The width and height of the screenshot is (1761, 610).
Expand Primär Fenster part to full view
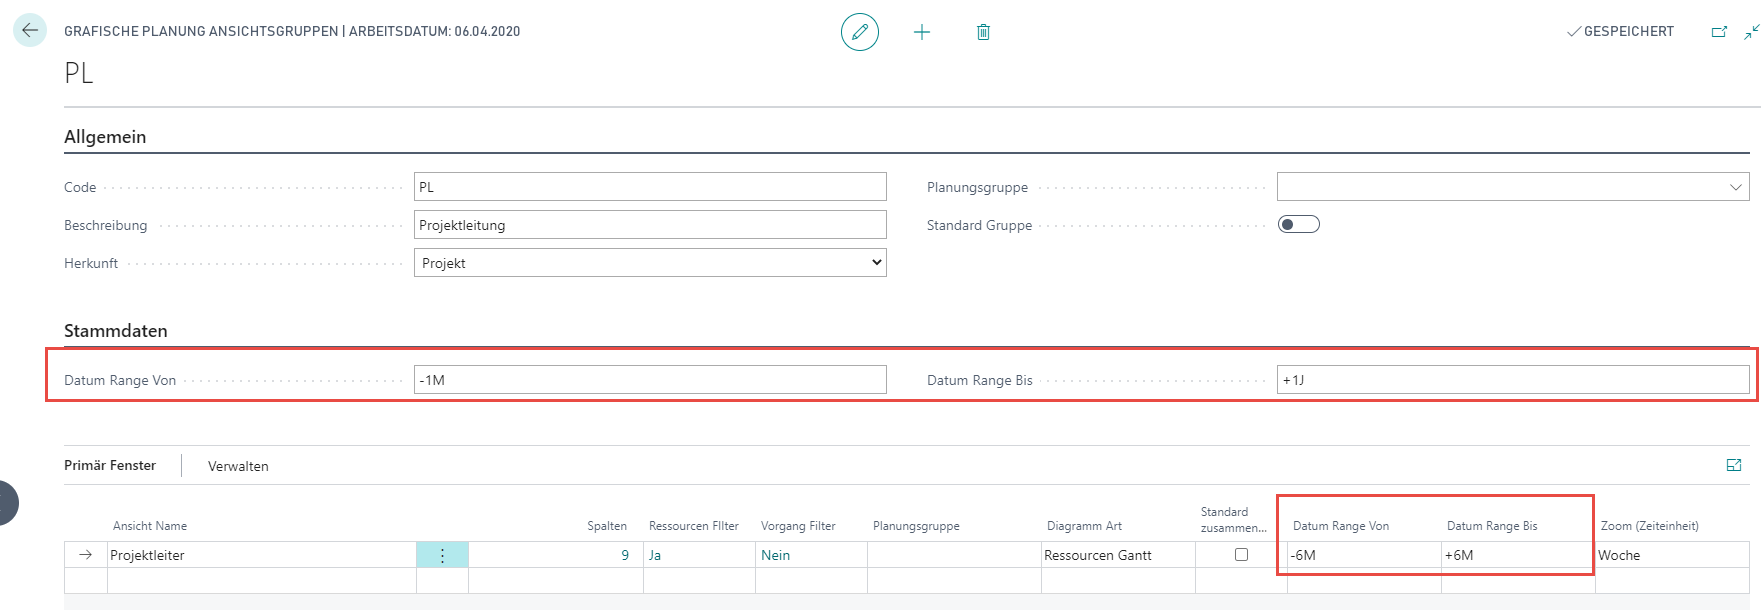(1734, 465)
